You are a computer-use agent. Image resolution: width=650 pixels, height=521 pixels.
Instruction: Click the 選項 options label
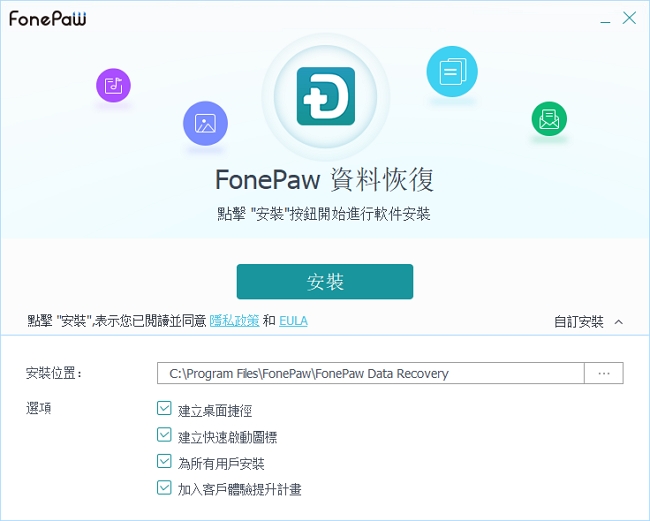[x=39, y=408]
